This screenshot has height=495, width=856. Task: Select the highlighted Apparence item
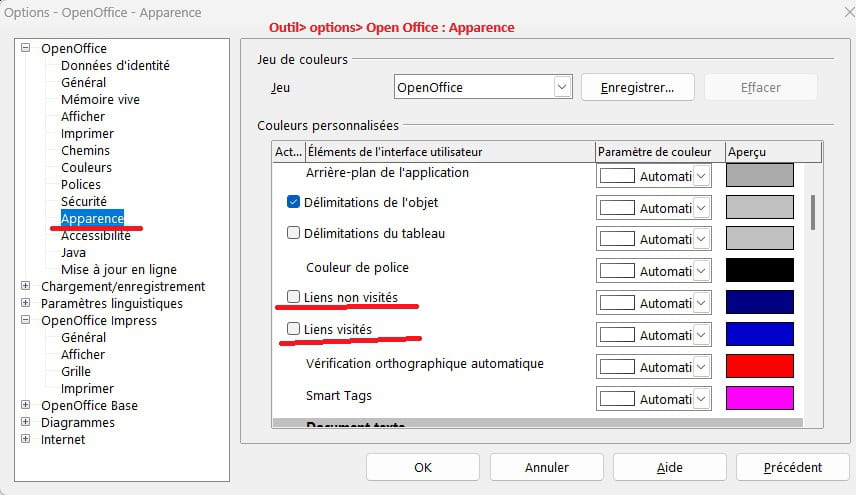(92, 218)
